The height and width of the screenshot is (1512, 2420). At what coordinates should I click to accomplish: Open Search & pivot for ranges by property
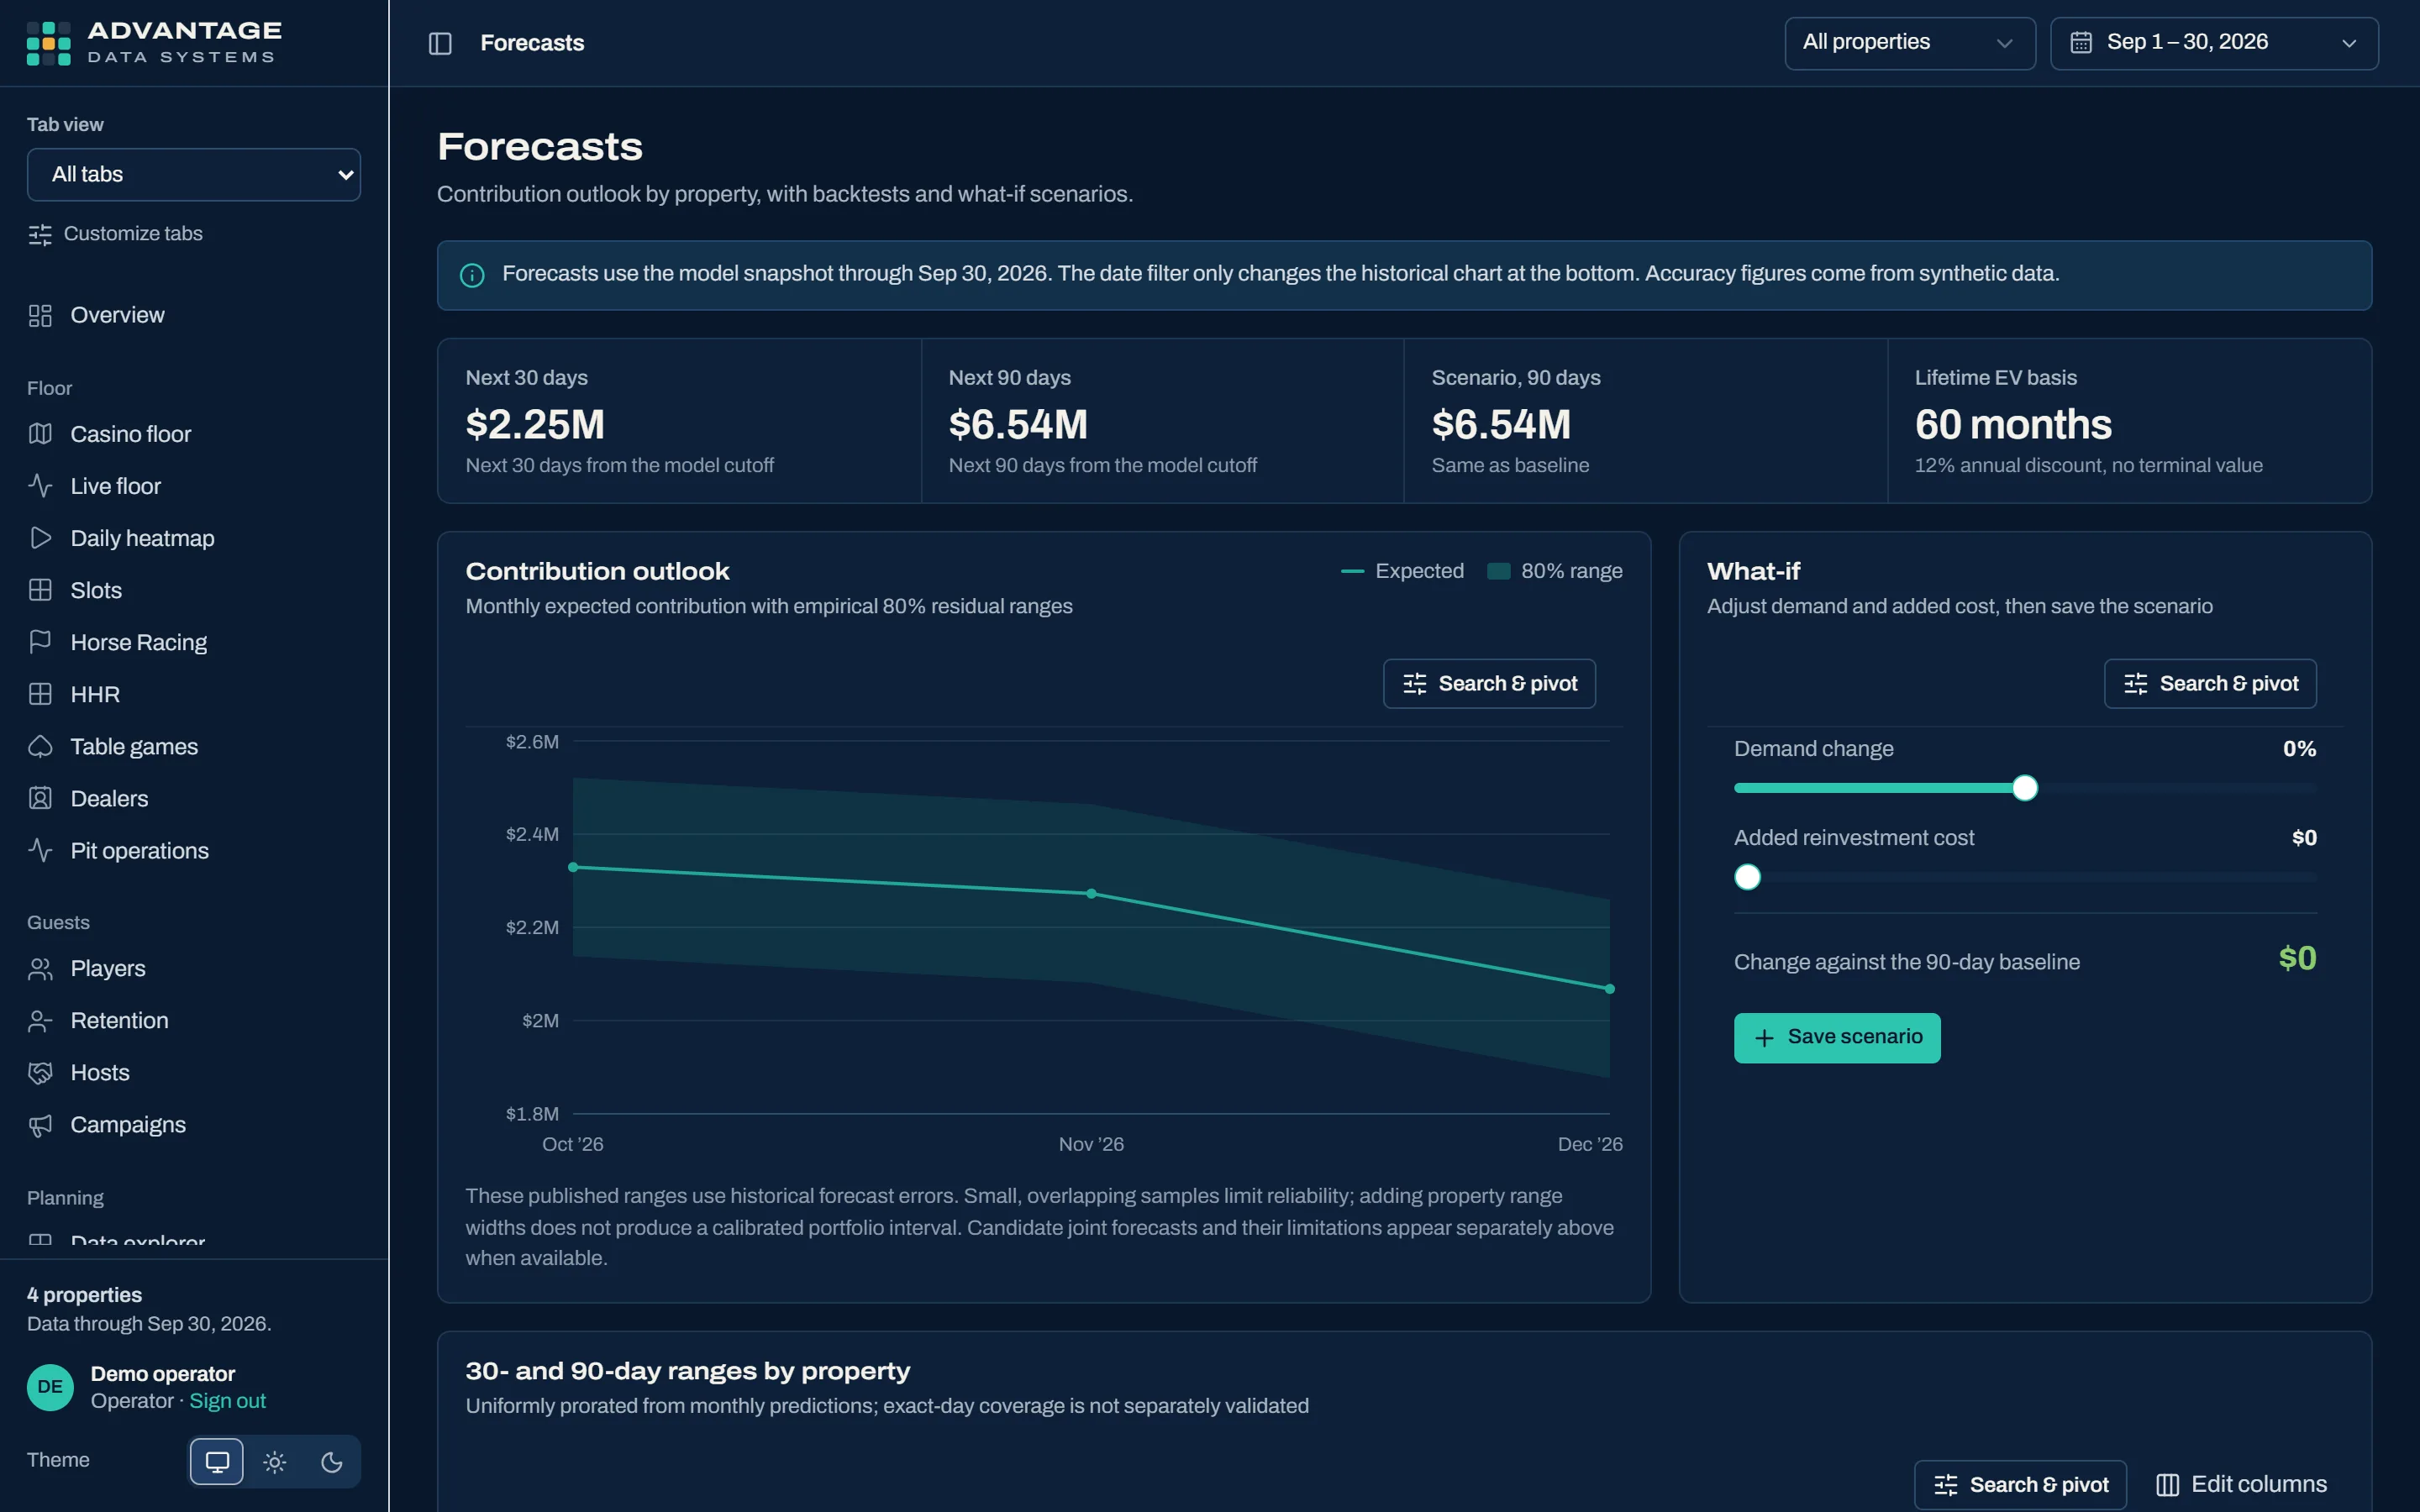2020,1485
